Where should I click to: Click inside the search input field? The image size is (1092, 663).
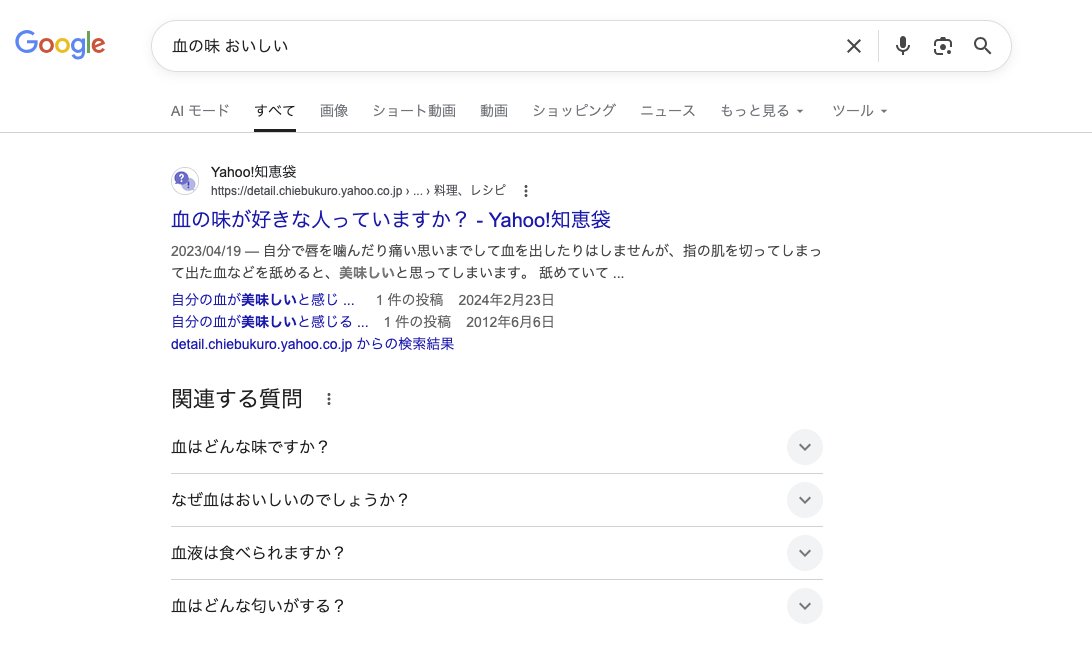[x=490, y=46]
